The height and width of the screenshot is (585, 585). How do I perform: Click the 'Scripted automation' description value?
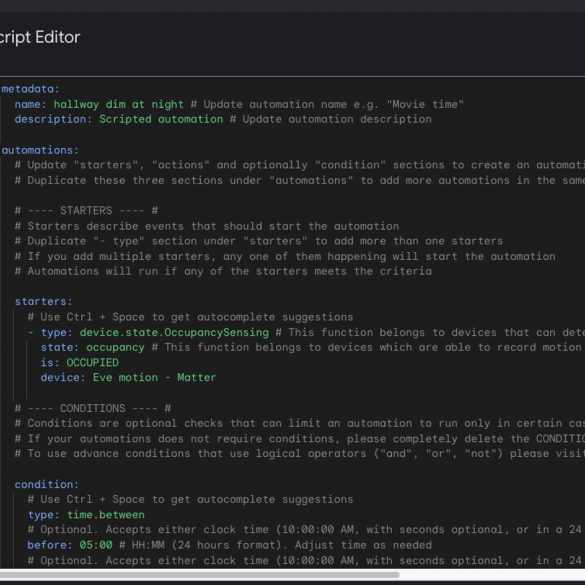coord(161,119)
